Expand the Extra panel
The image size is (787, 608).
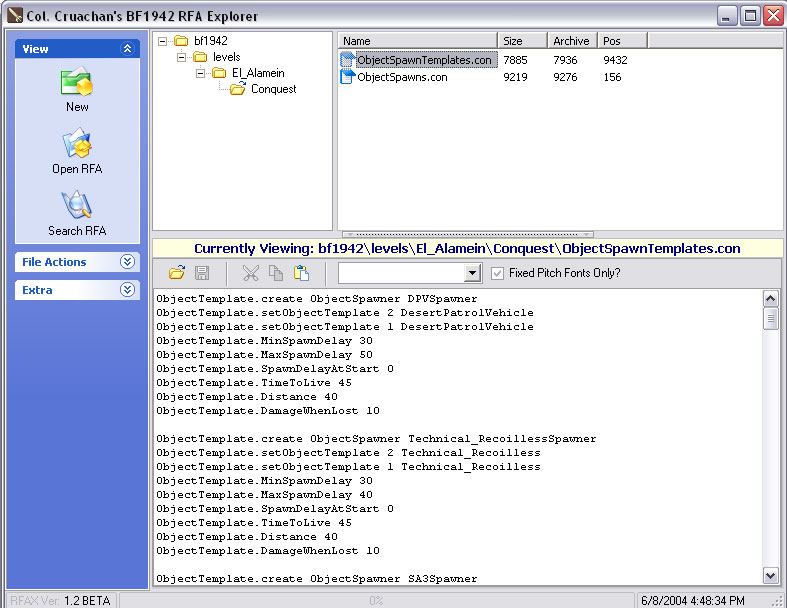click(127, 289)
